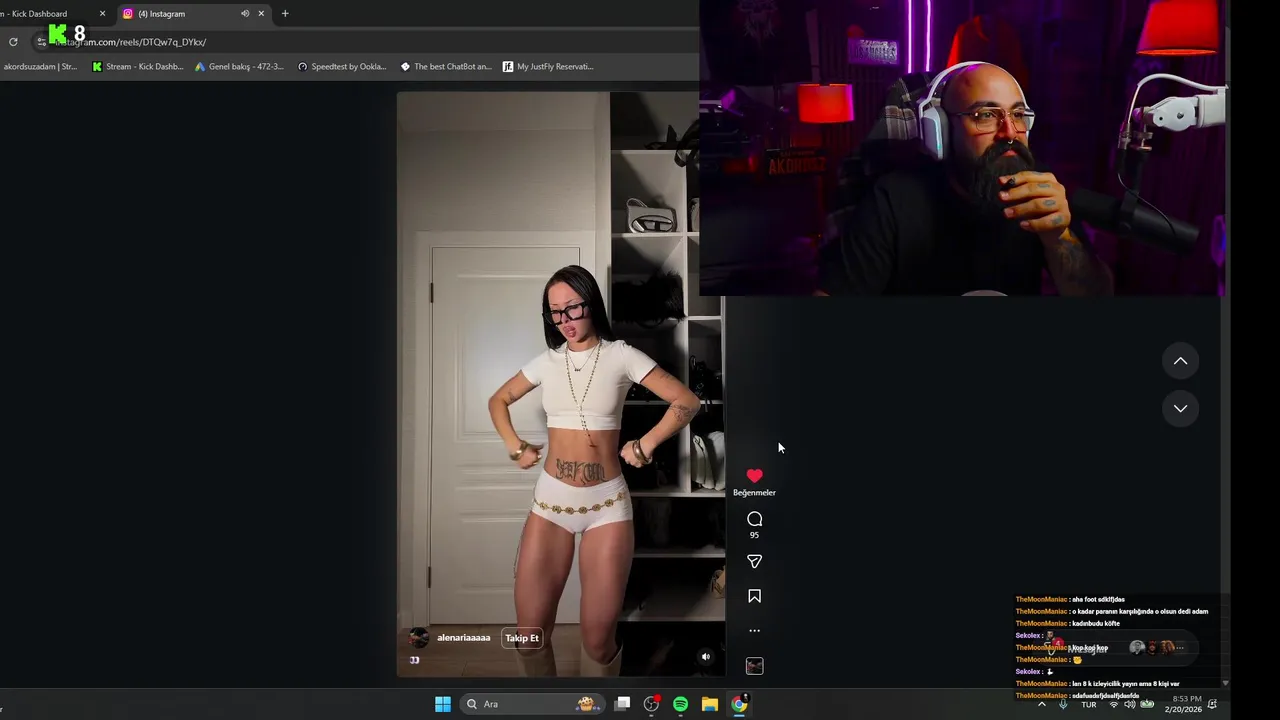Click Beğenmeler likes label

coord(754,493)
